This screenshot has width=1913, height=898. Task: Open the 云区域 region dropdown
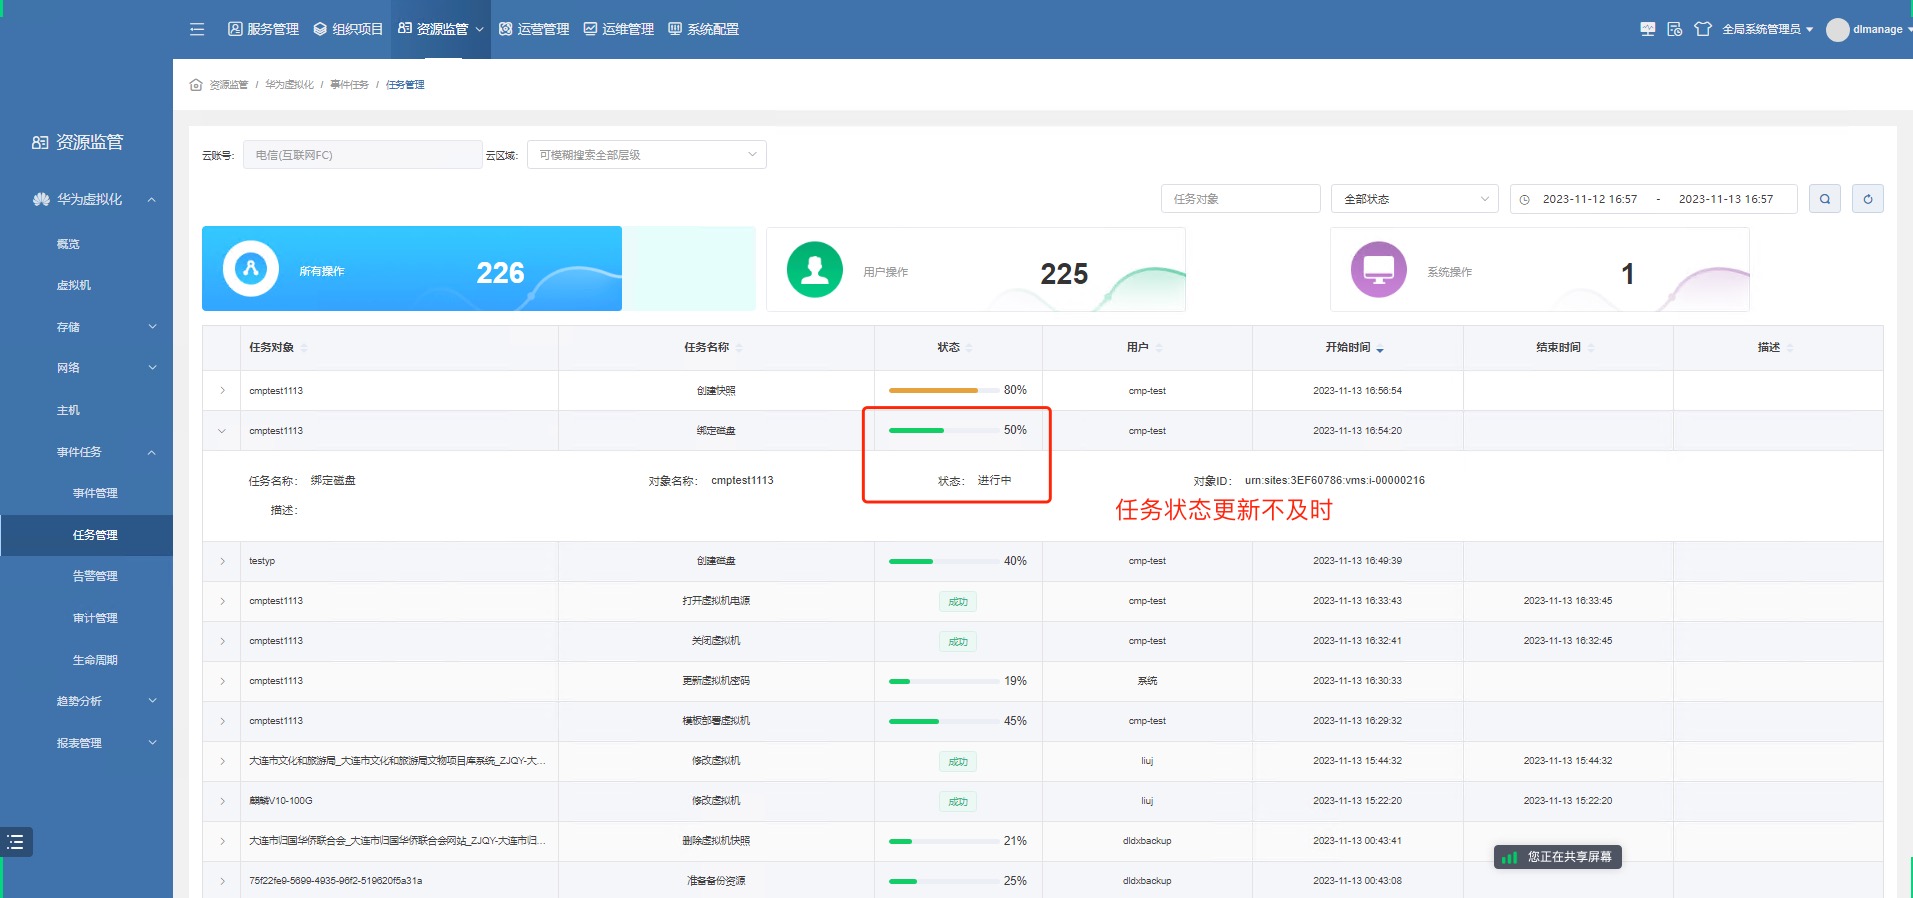coord(647,155)
